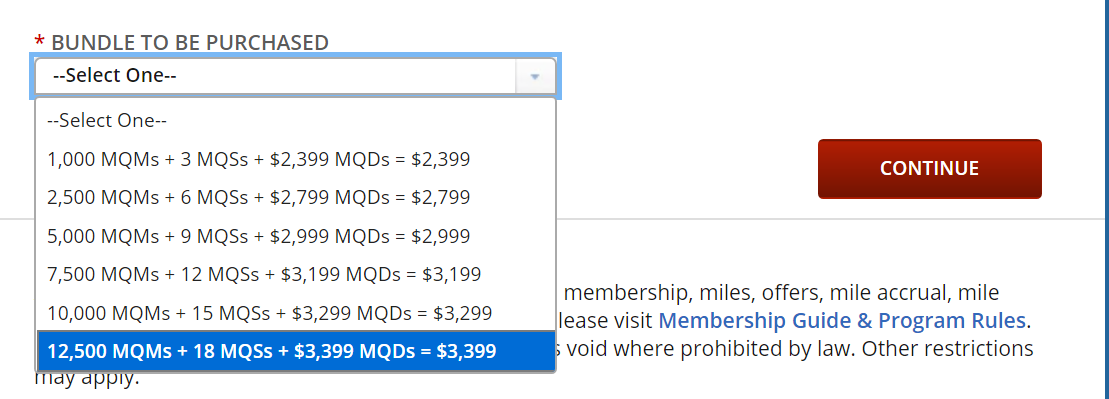The height and width of the screenshot is (399, 1109).
Task: Click the red CONTINUE button
Action: [929, 169]
